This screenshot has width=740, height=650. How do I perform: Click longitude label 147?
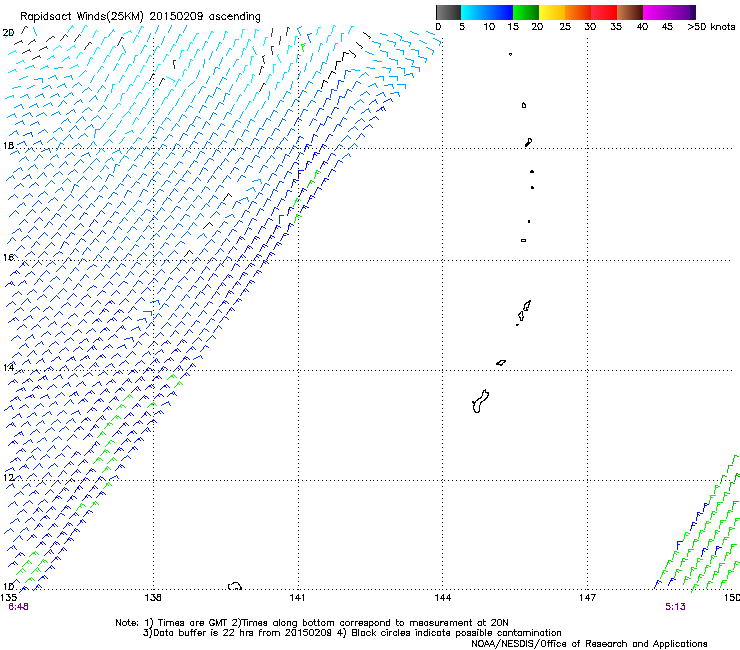point(587,598)
